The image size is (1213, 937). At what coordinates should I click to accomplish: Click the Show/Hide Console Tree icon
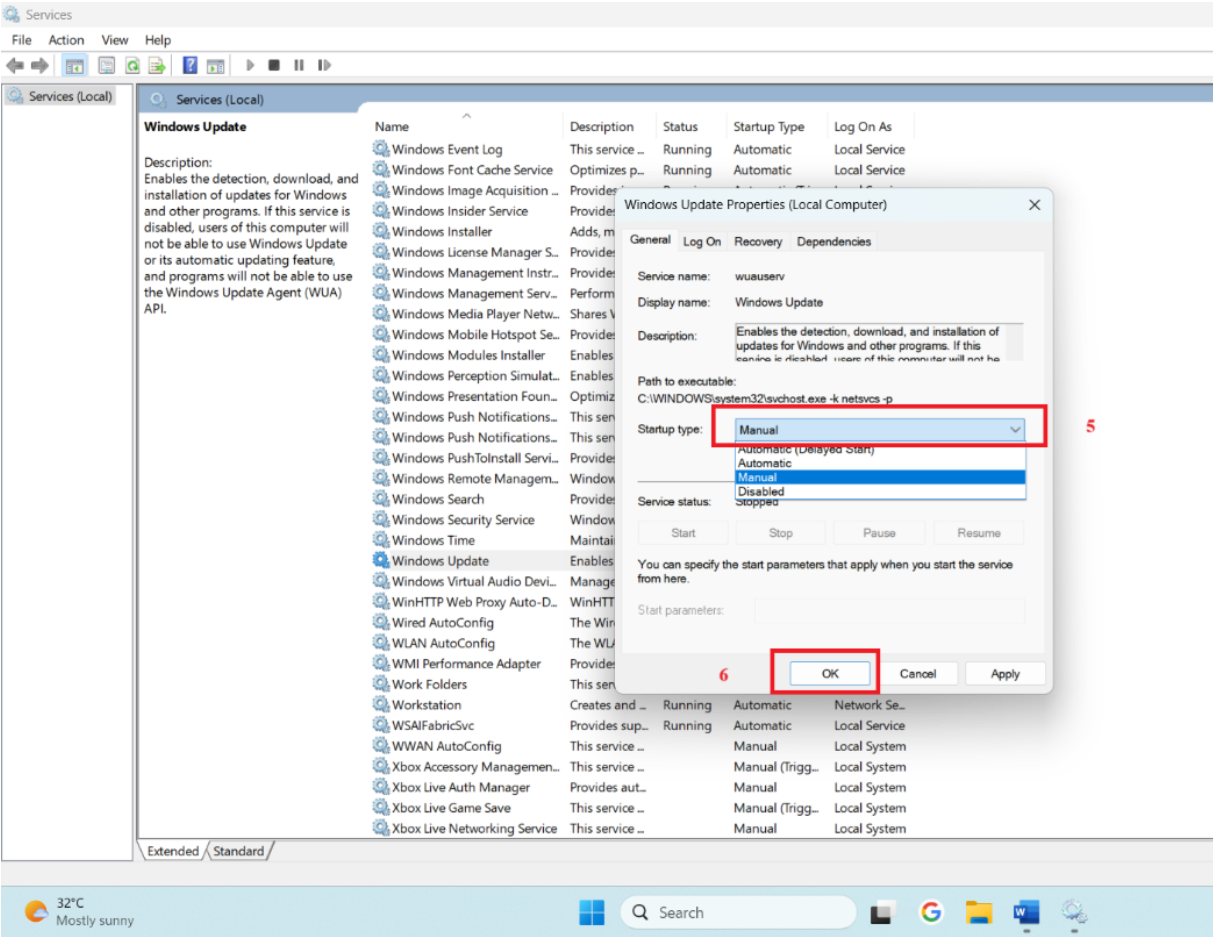coord(74,66)
